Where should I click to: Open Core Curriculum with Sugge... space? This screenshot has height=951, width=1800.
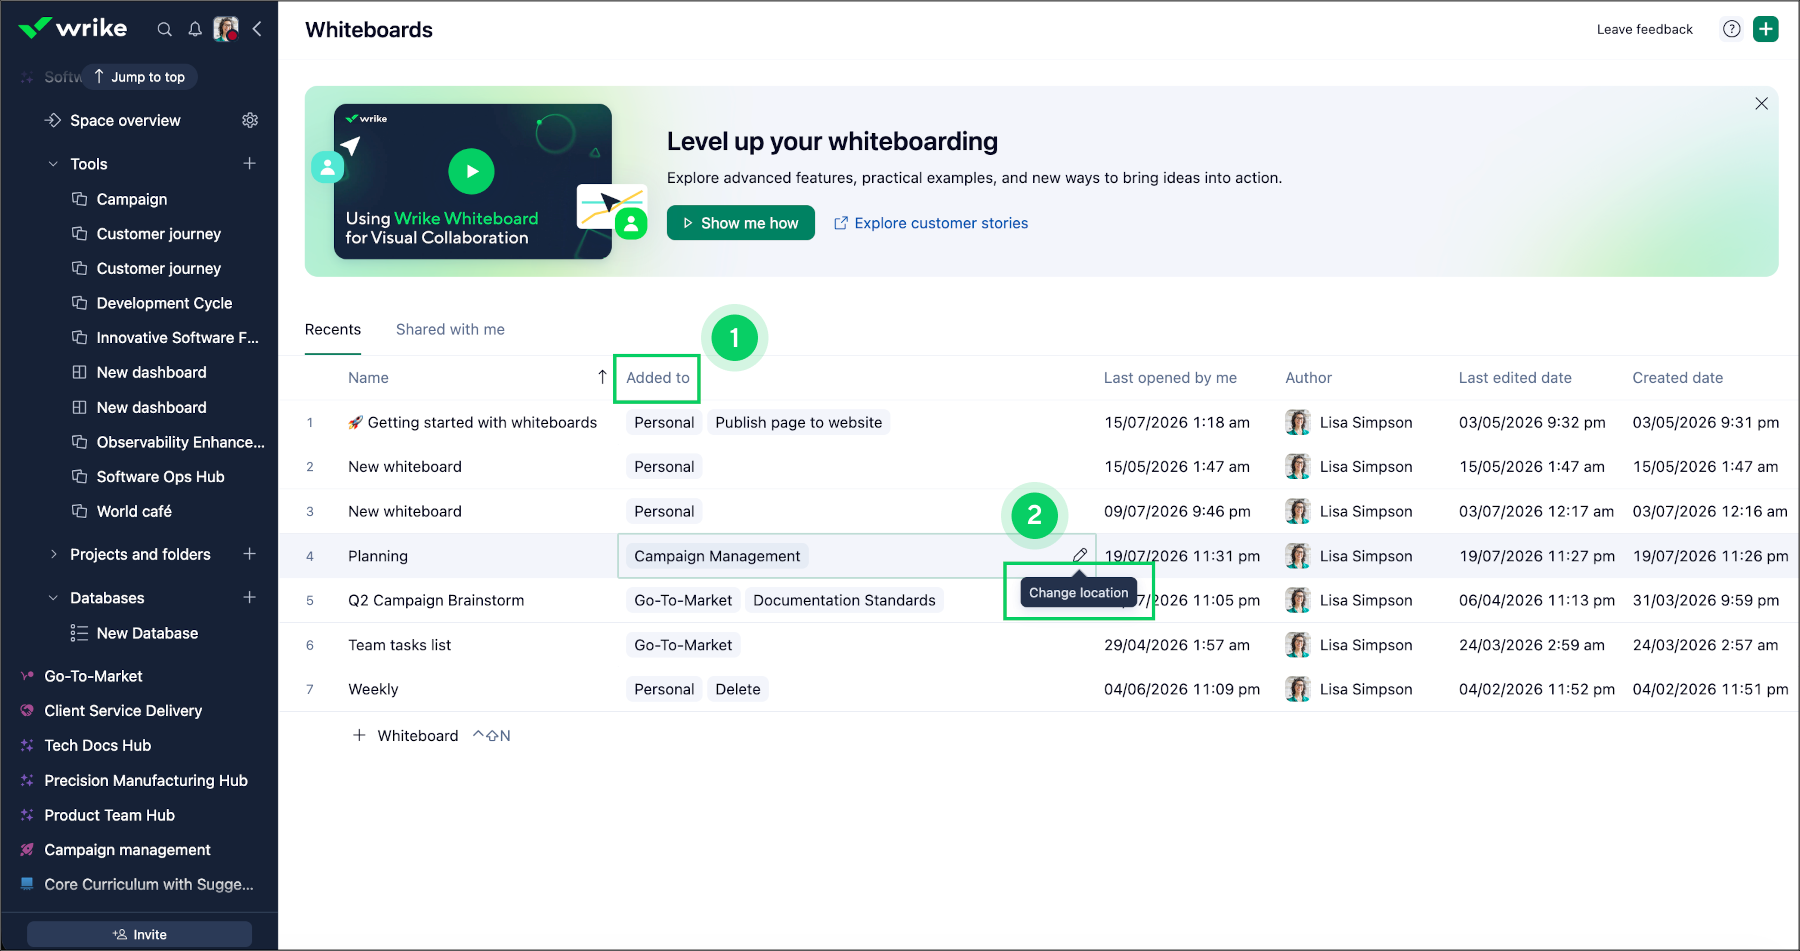[x=148, y=884]
